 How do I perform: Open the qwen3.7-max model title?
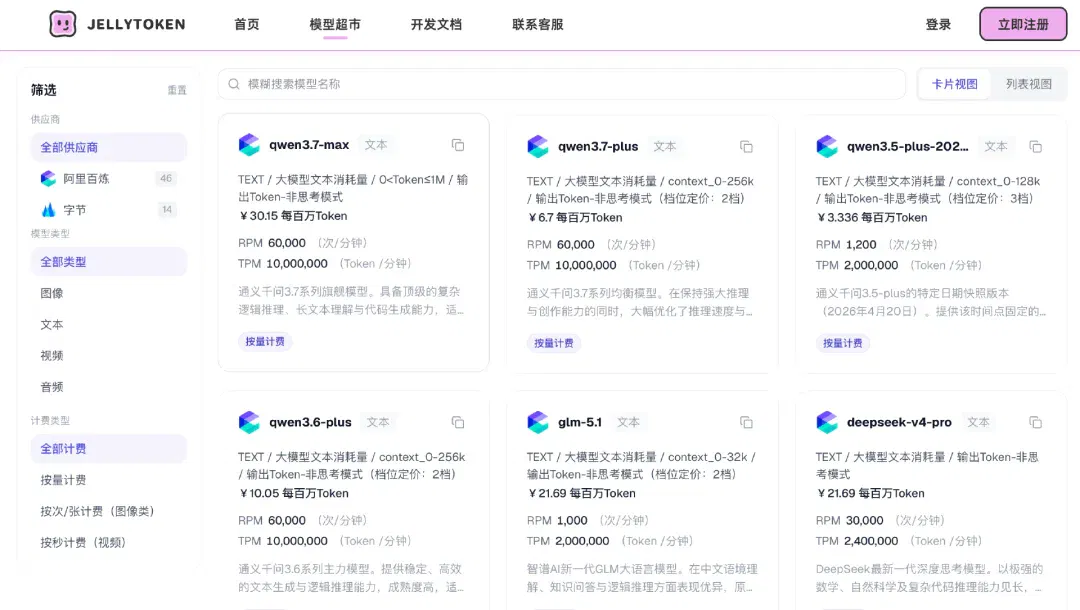pyautogui.click(x=309, y=145)
